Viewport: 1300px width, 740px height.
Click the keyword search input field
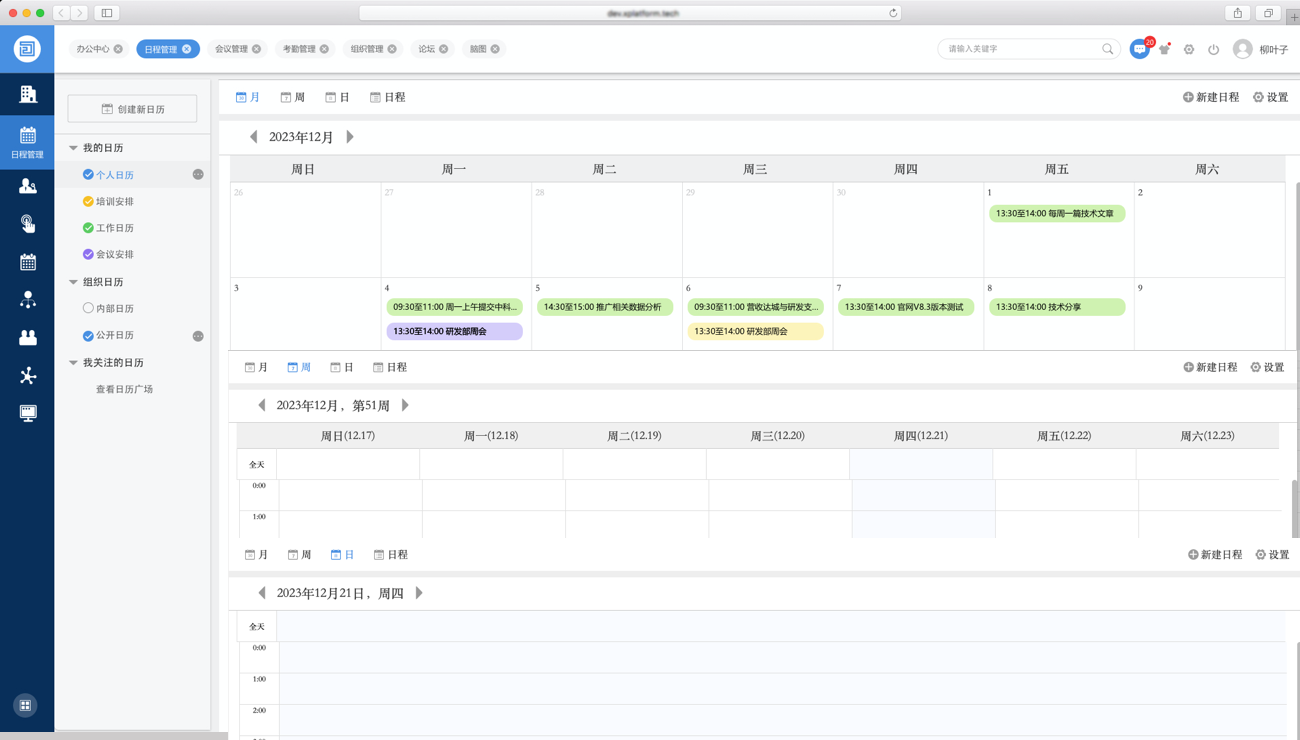[x=1020, y=49]
